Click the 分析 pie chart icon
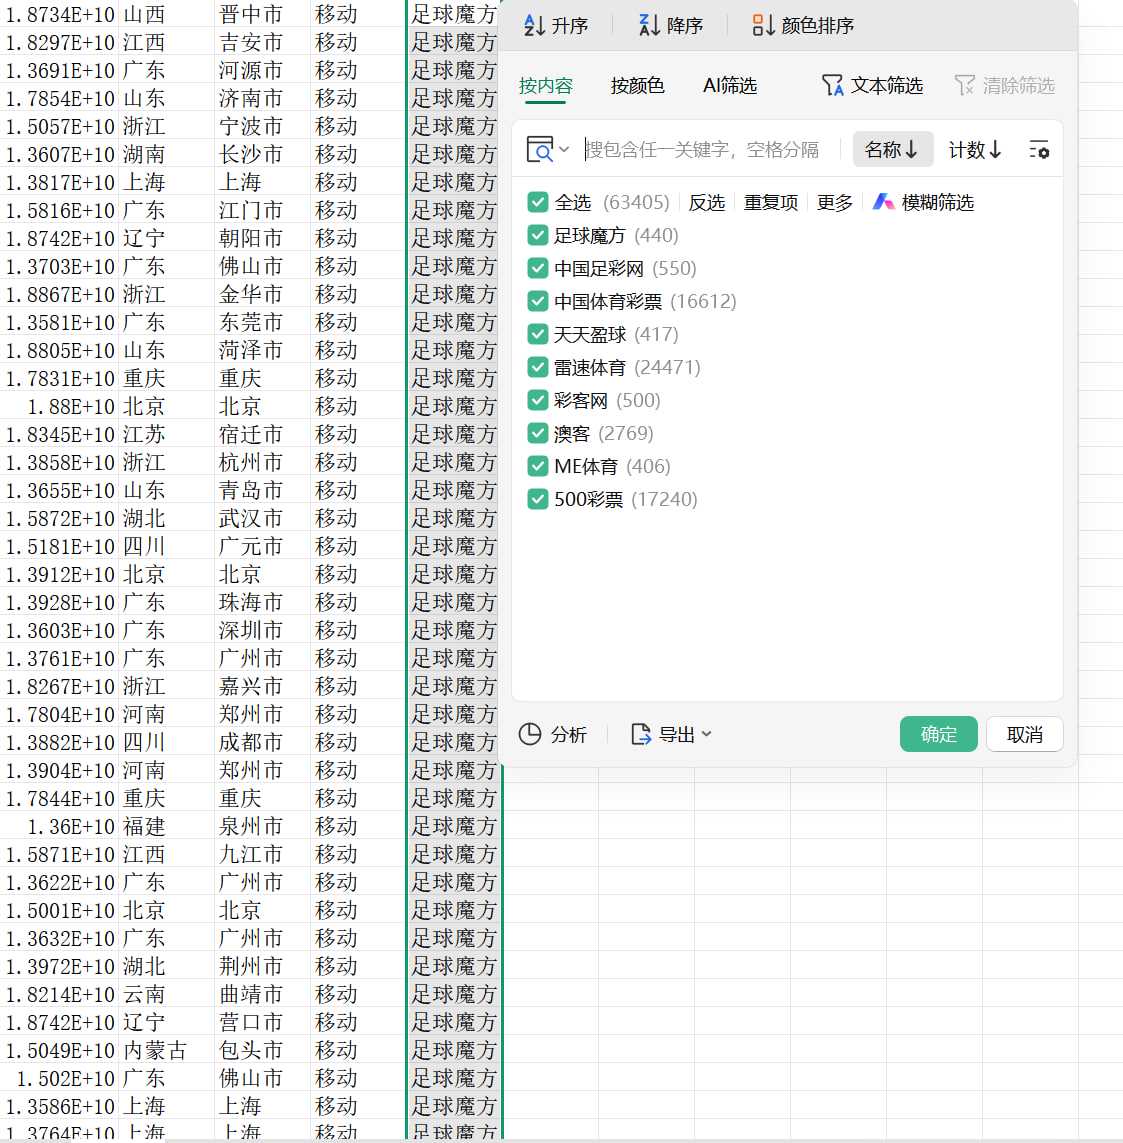The width and height of the screenshot is (1123, 1143). click(530, 734)
